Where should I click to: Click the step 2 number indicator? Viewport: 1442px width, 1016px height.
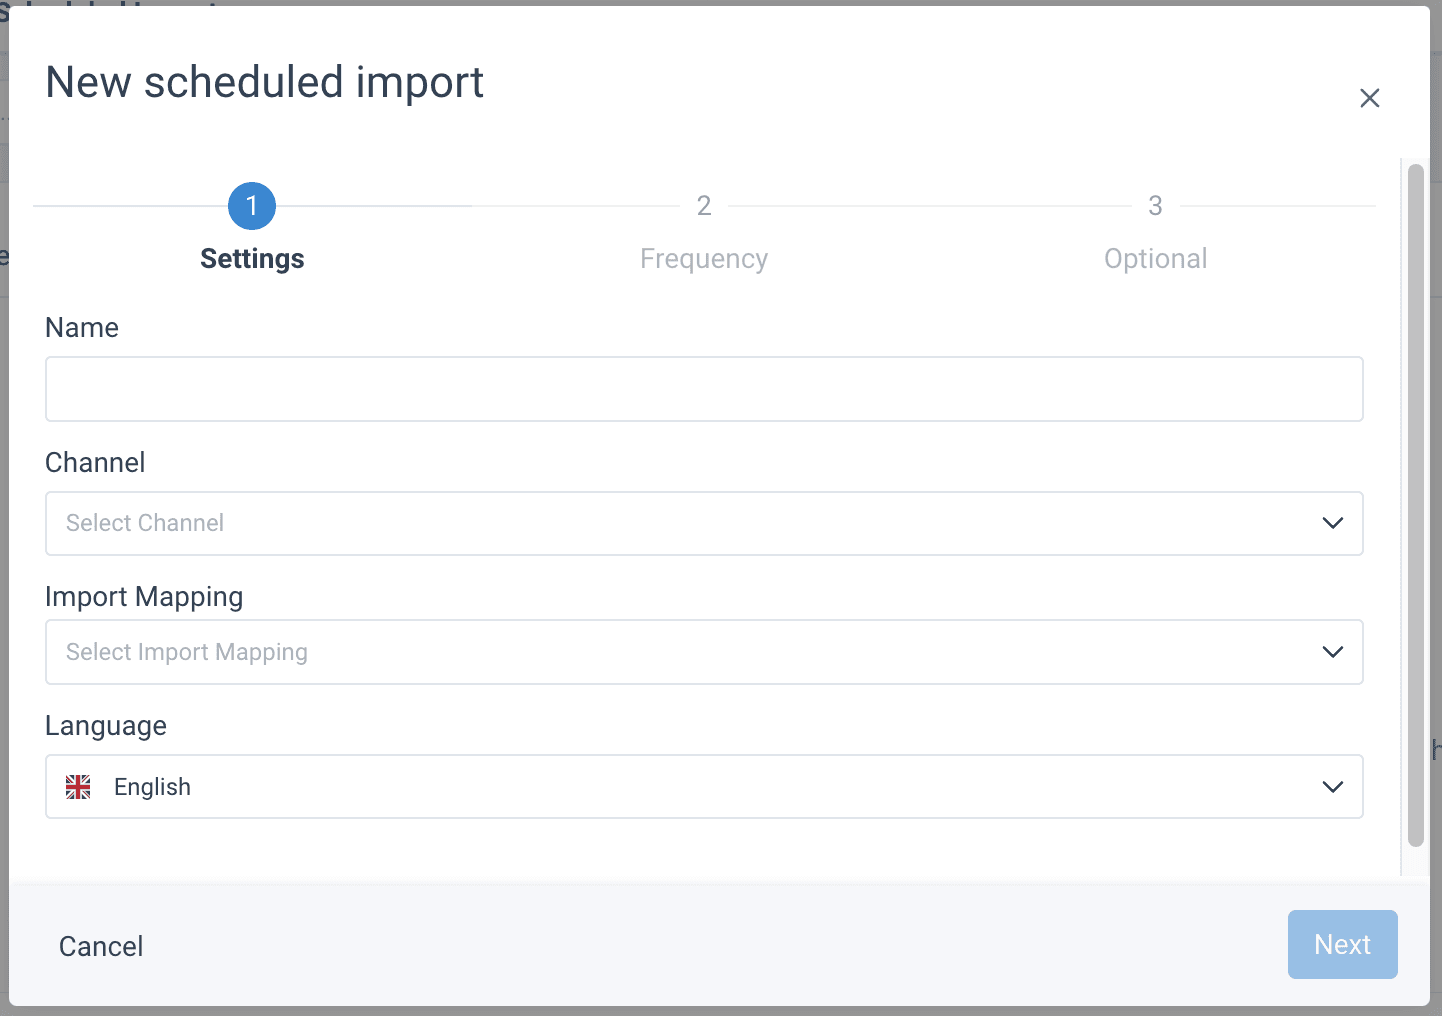click(x=704, y=206)
